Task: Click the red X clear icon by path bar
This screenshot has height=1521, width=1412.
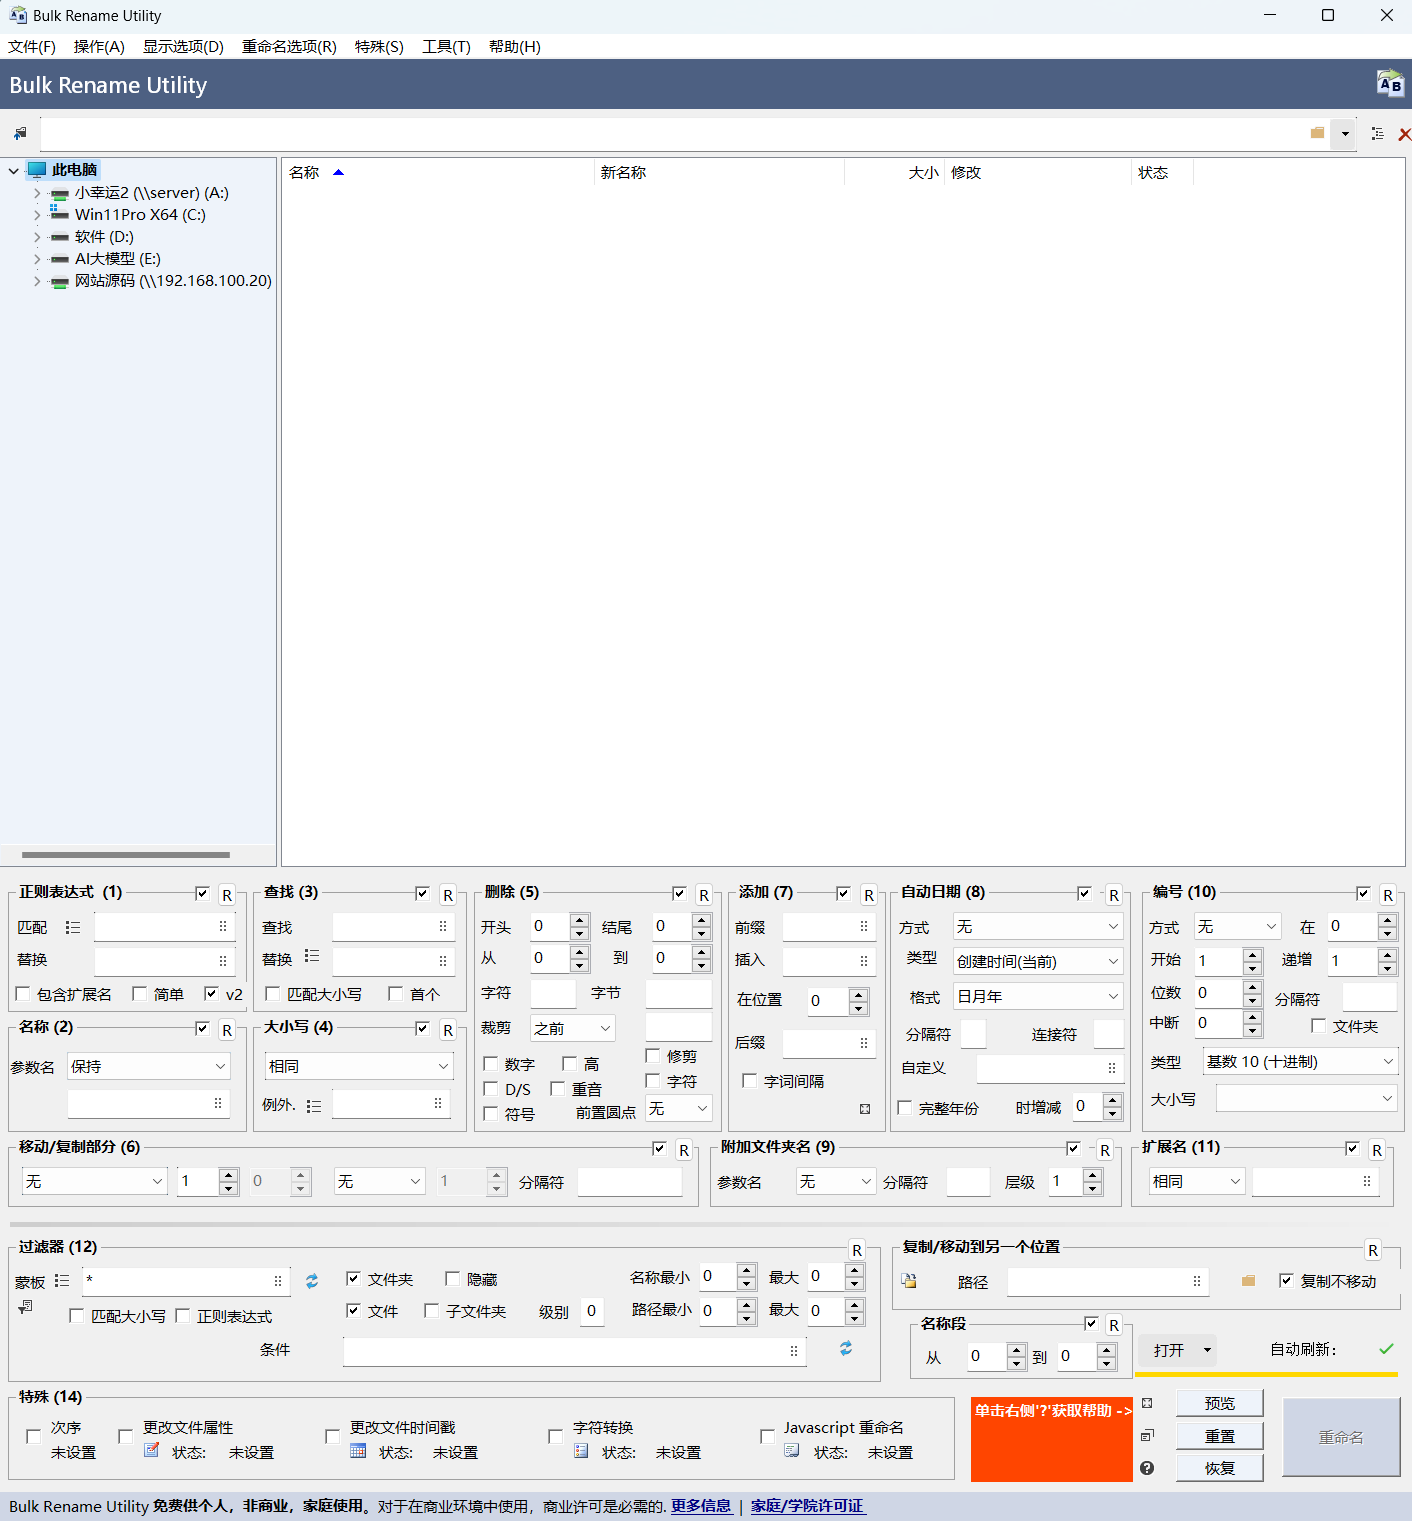Action: (1404, 134)
